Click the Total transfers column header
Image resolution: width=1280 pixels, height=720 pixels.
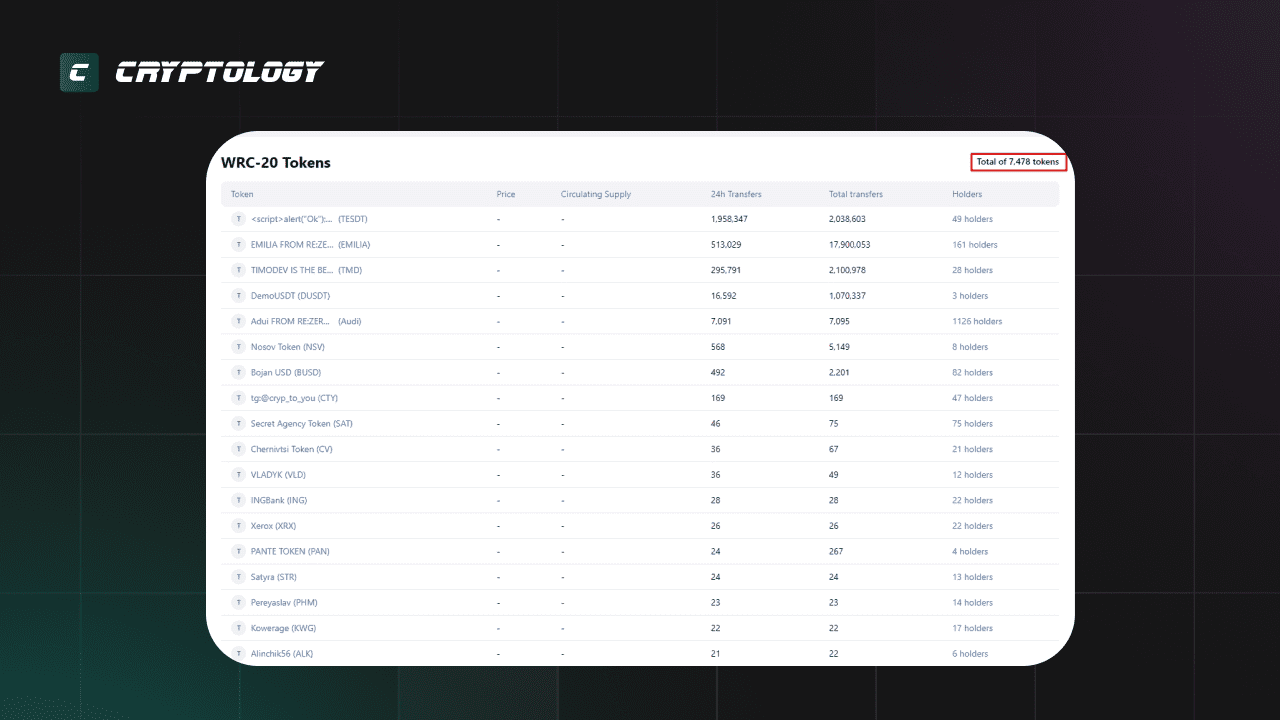click(856, 194)
